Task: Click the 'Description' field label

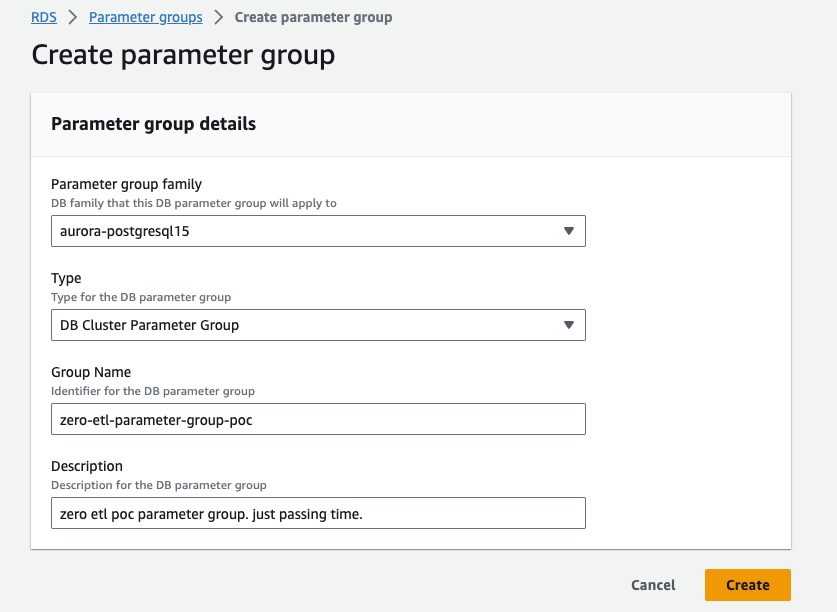Action: 87,466
